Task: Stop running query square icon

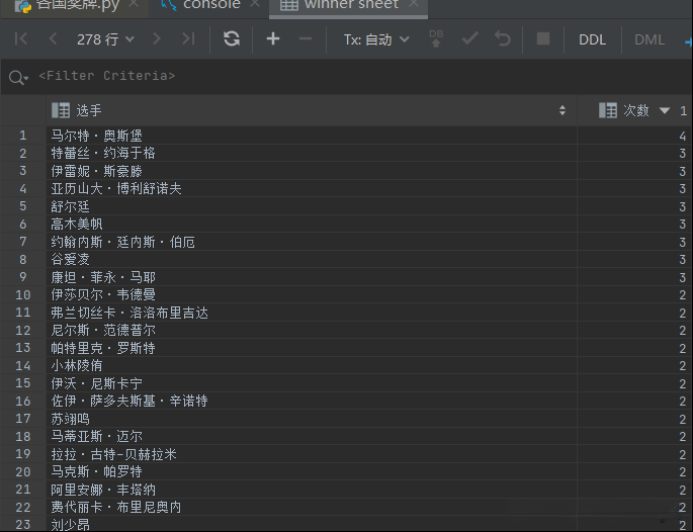Action: tap(543, 39)
